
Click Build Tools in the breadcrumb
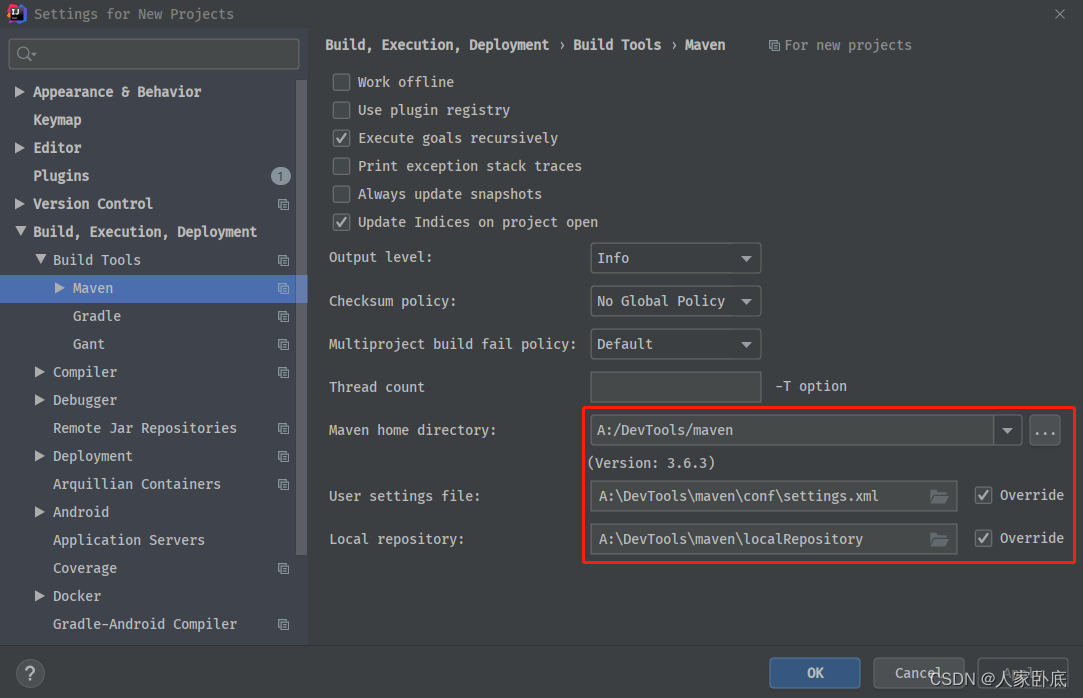pyautogui.click(x=617, y=45)
